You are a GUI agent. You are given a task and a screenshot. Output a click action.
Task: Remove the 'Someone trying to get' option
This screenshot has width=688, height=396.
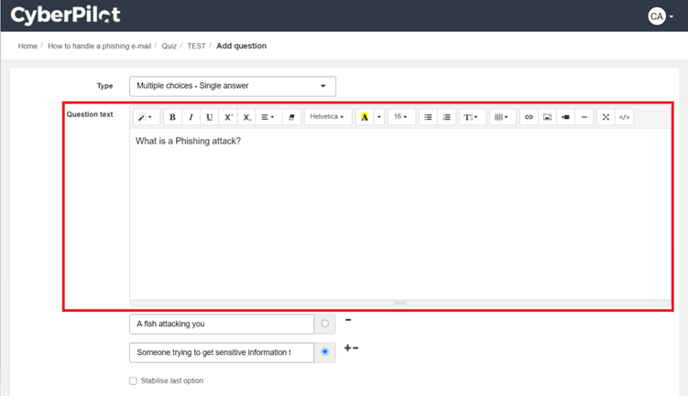[355, 348]
